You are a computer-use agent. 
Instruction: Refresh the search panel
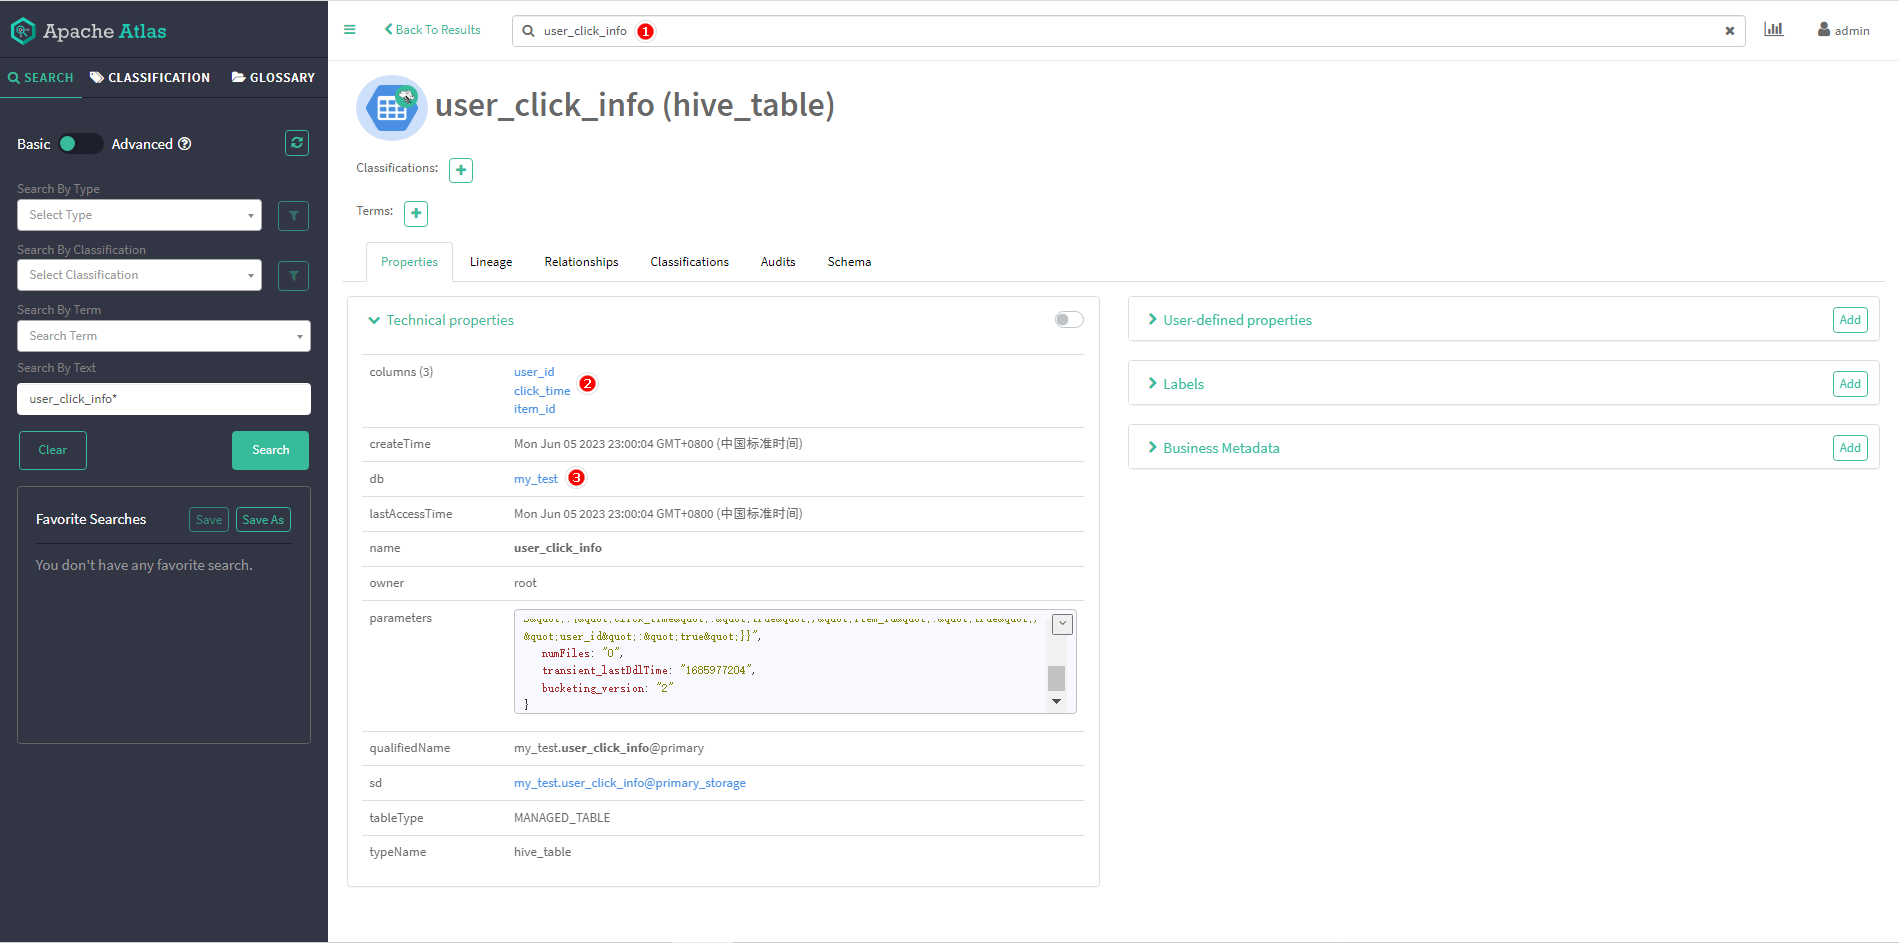point(297,143)
